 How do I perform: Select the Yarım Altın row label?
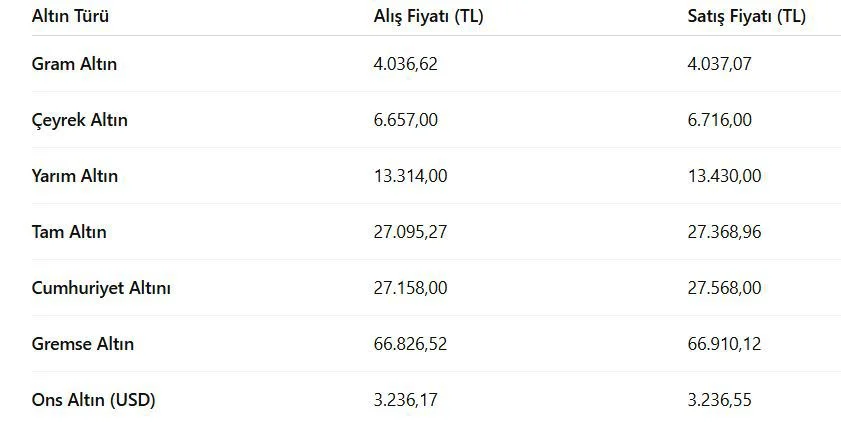coord(75,176)
